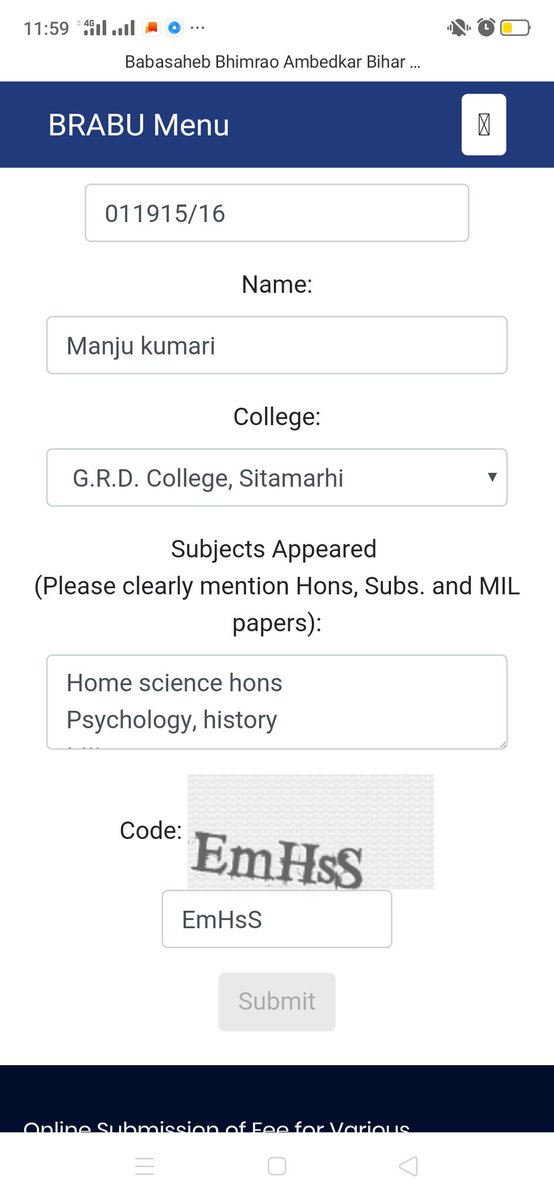Tap the blue circular notification icon

pos(175,28)
